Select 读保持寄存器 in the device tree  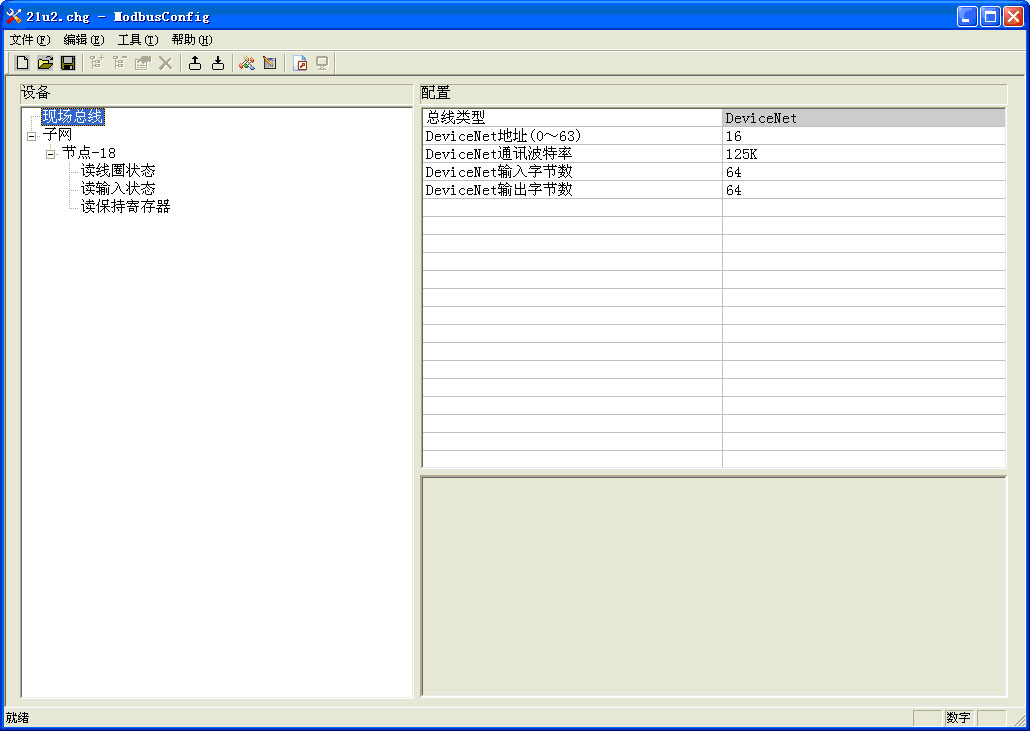pyautogui.click(x=126, y=207)
